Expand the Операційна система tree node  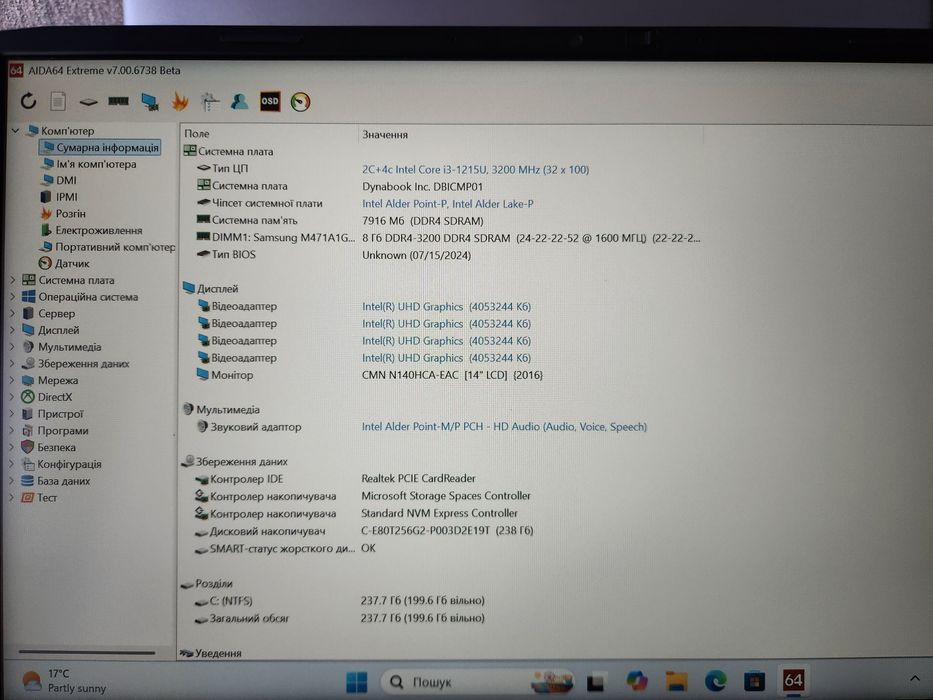[x=12, y=296]
